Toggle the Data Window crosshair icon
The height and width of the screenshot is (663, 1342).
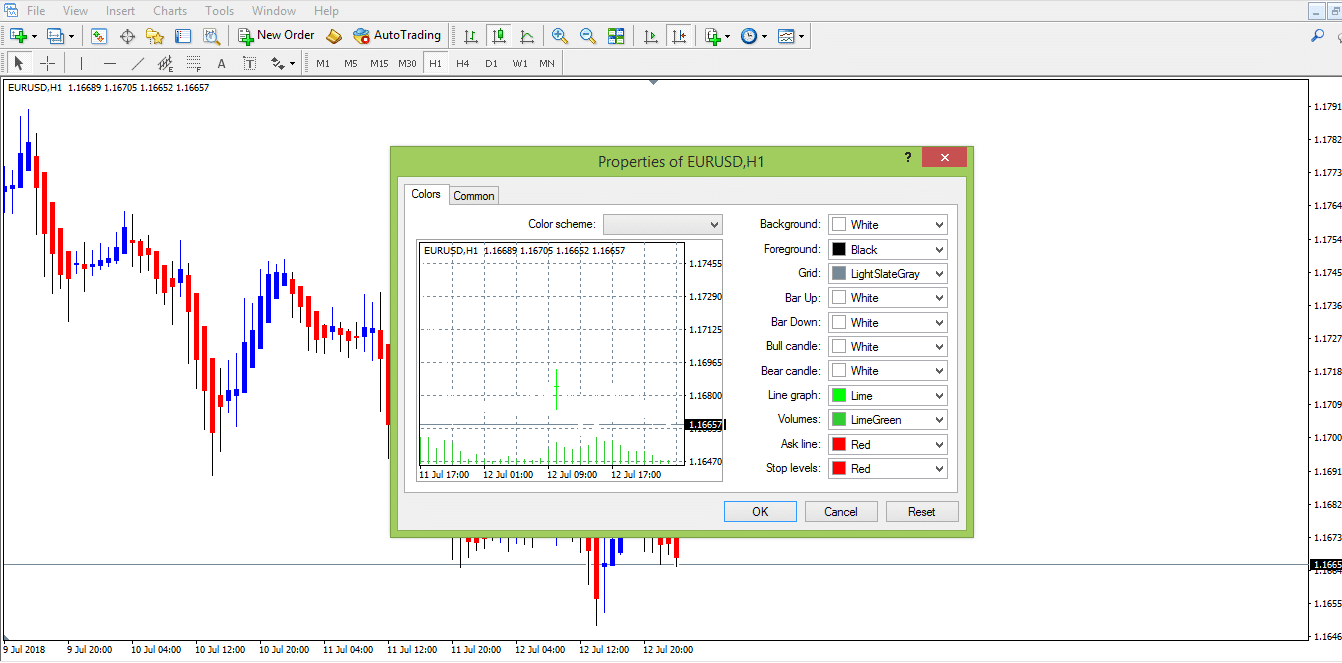[127, 36]
